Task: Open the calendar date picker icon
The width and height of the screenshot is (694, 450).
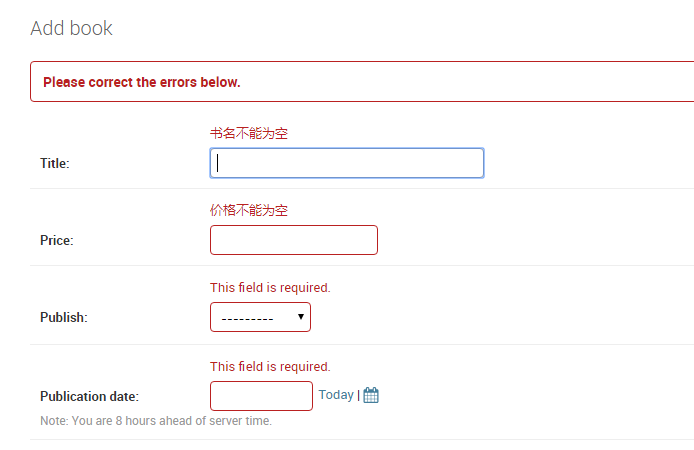Action: coord(371,395)
